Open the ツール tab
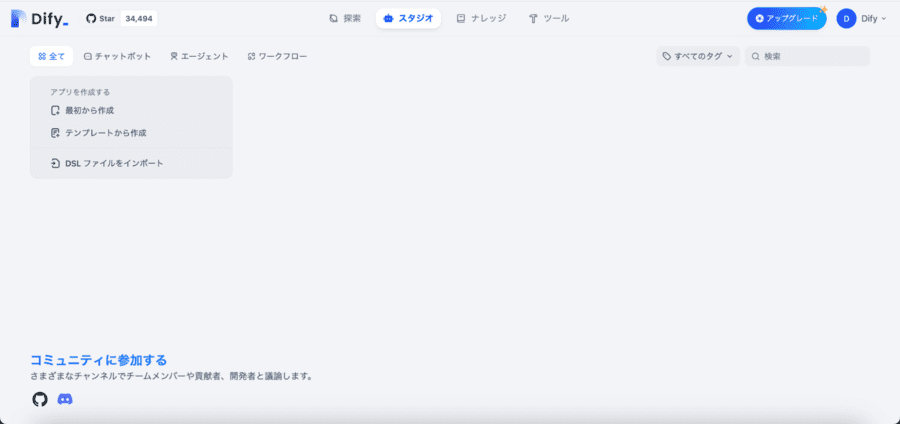 pyautogui.click(x=549, y=18)
